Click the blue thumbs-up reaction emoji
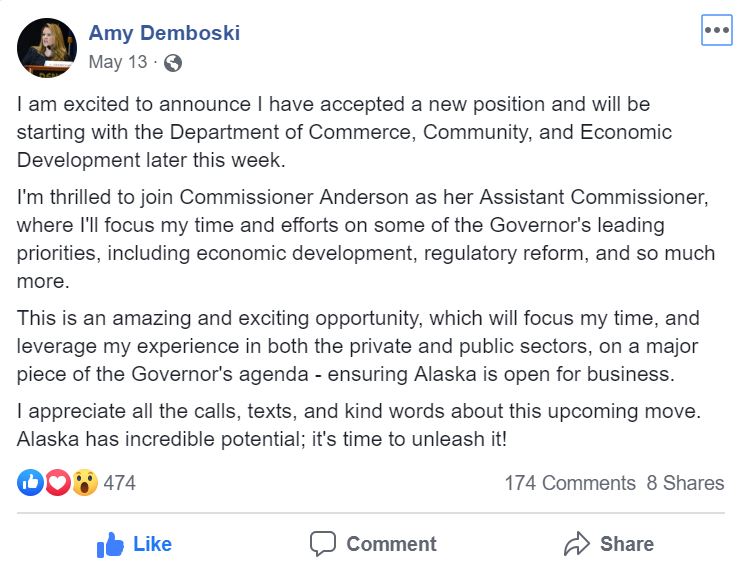This screenshot has width=739, height=568. click(x=30, y=483)
